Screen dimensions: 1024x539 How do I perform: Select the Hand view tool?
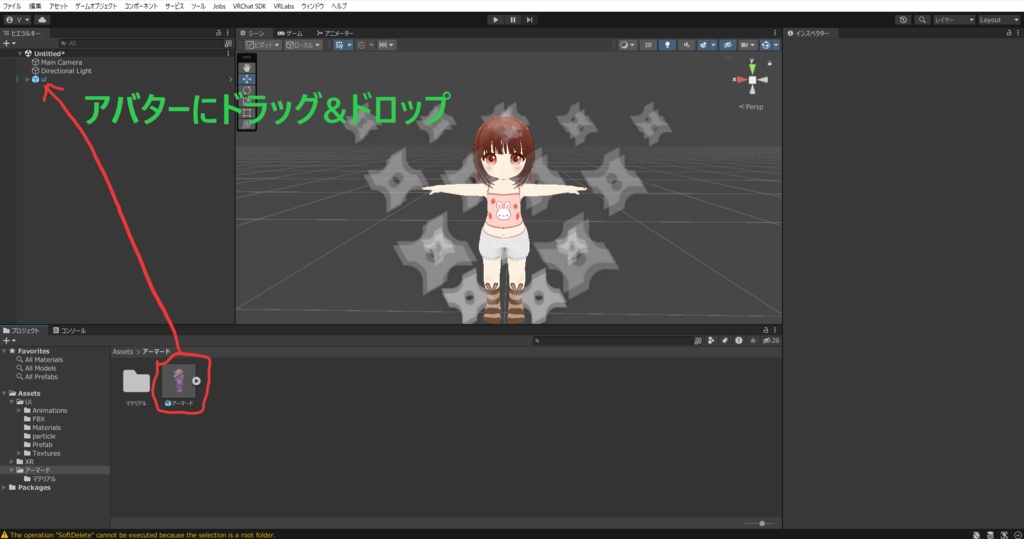point(247,67)
